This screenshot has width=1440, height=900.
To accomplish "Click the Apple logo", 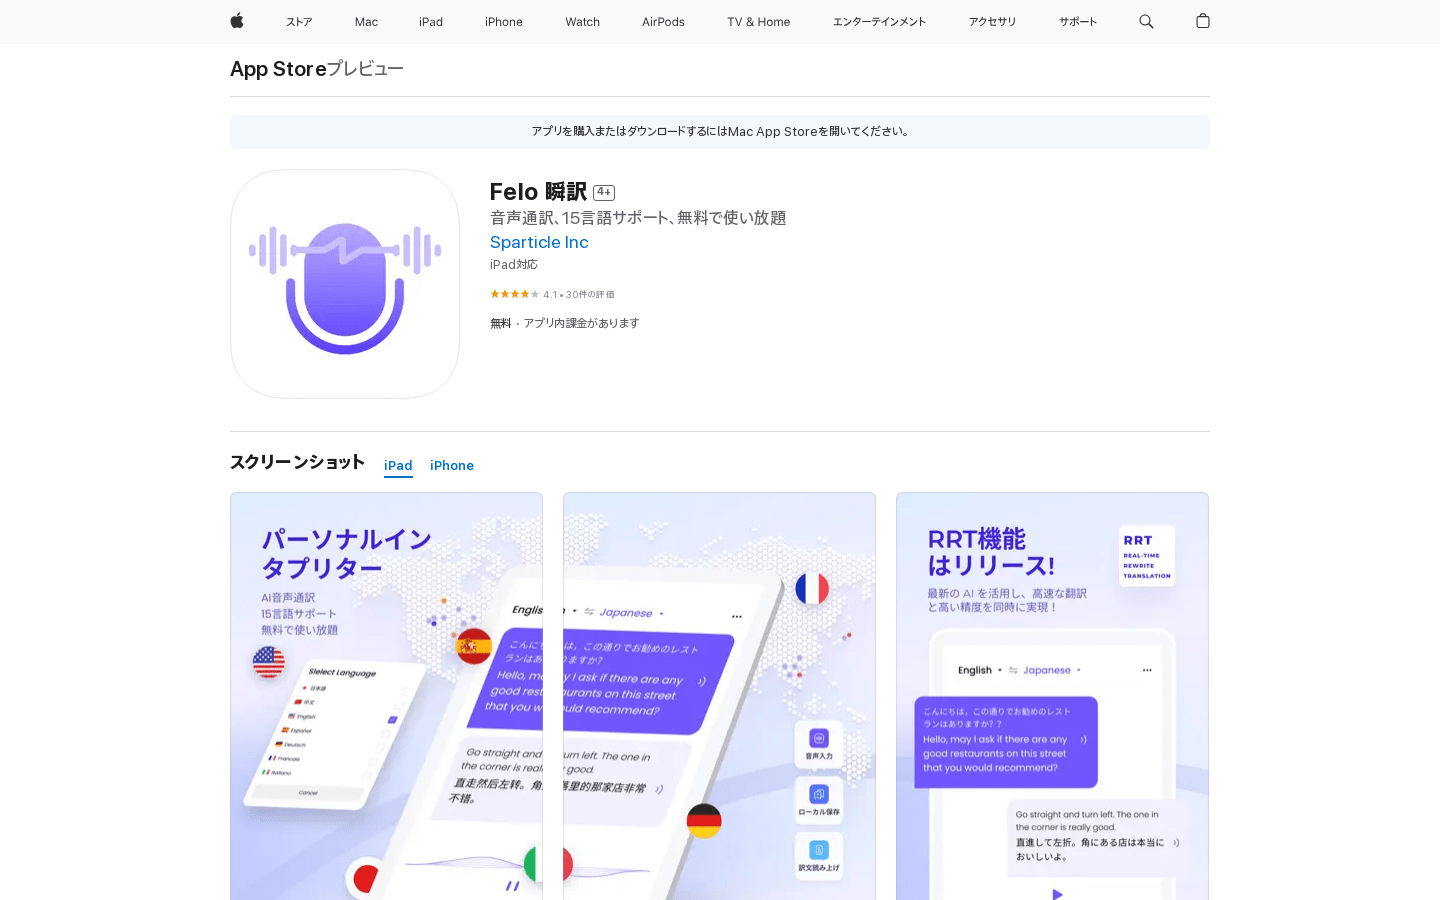I will (236, 21).
